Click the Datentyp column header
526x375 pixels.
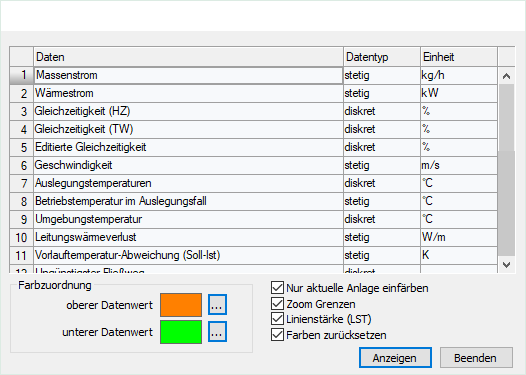coord(382,57)
